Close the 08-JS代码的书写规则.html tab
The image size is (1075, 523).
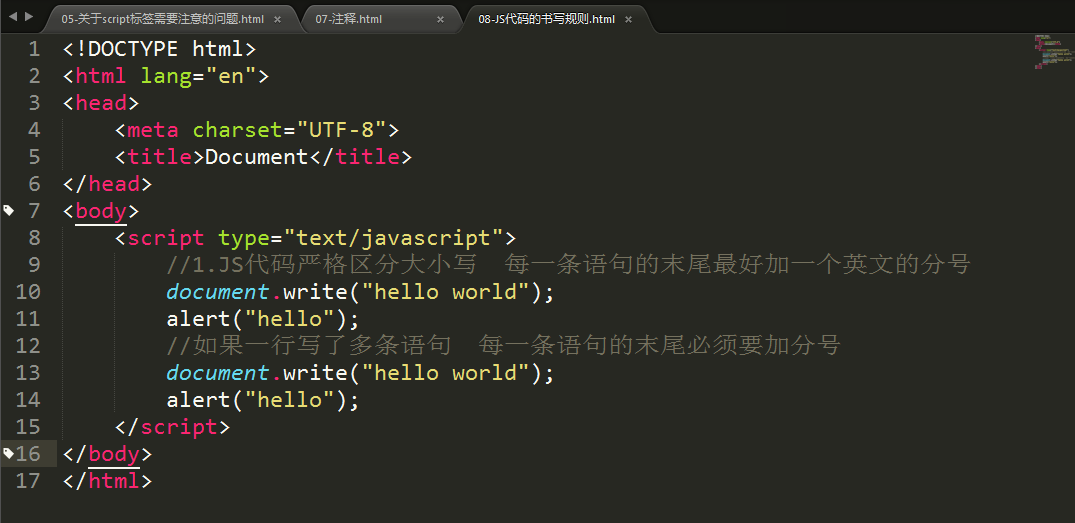628,19
